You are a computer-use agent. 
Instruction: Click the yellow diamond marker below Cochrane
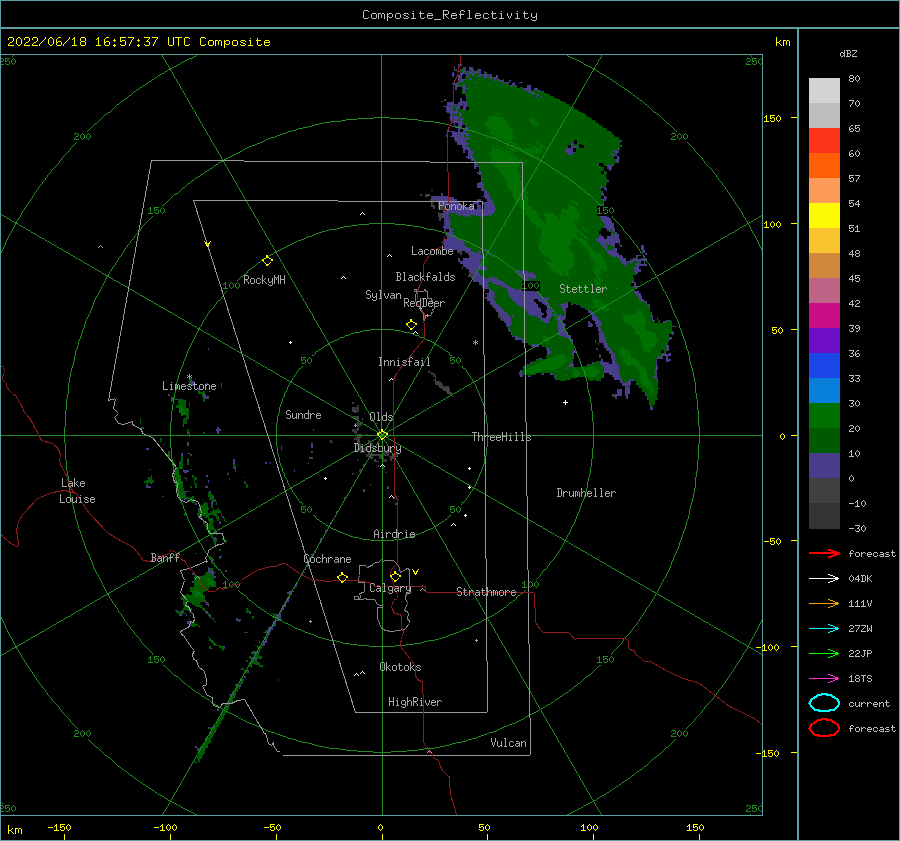[x=342, y=577]
